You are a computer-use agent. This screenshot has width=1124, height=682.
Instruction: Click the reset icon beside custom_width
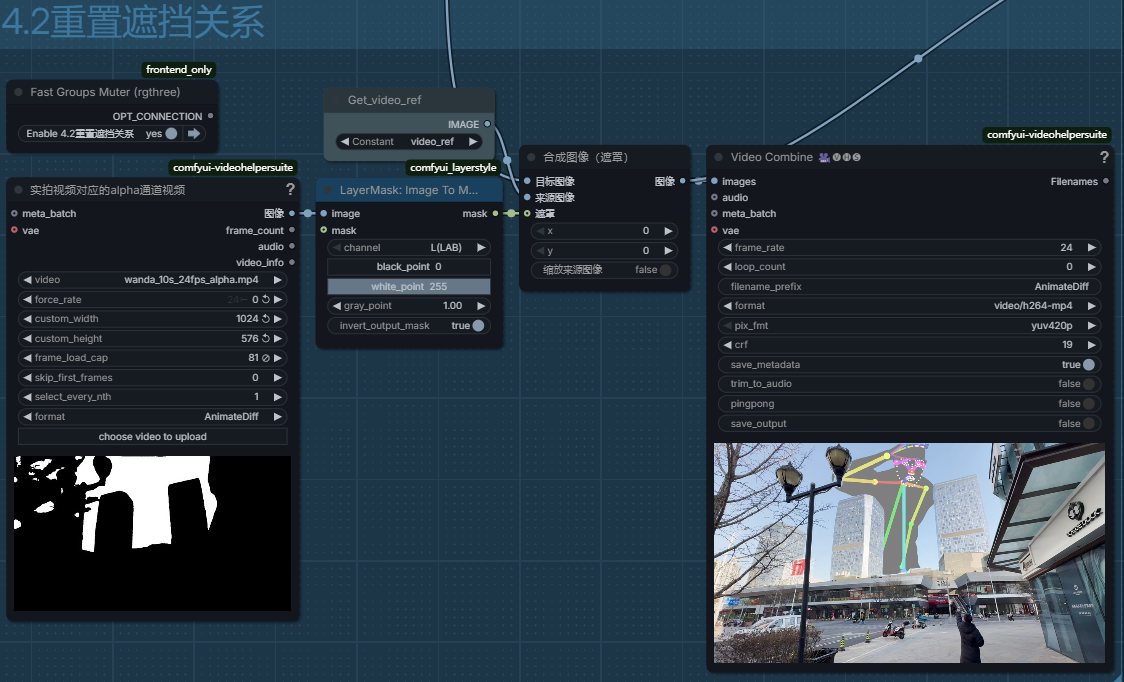pos(267,319)
